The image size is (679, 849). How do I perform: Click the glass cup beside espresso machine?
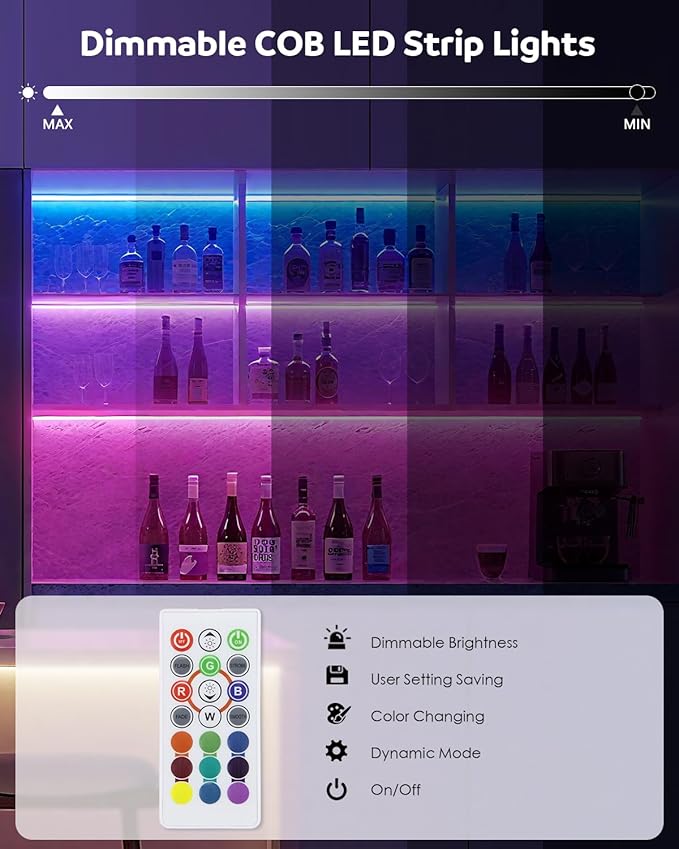(492, 563)
